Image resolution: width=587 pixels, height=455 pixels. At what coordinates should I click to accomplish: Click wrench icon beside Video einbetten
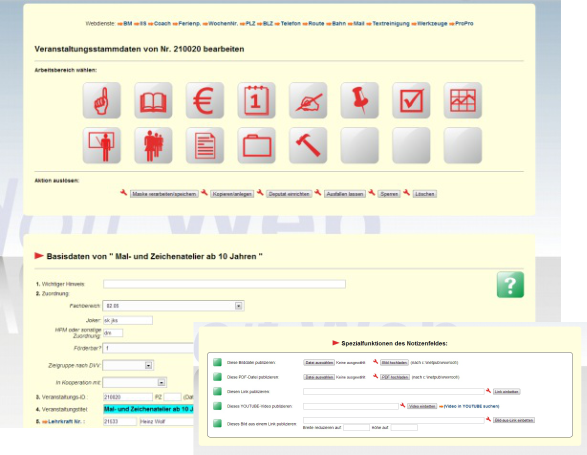pyautogui.click(x=402, y=405)
